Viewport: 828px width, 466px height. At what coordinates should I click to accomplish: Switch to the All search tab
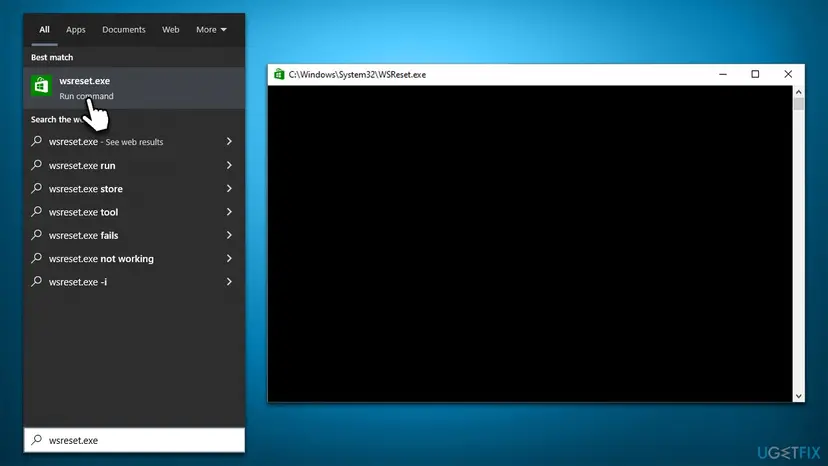pos(44,30)
